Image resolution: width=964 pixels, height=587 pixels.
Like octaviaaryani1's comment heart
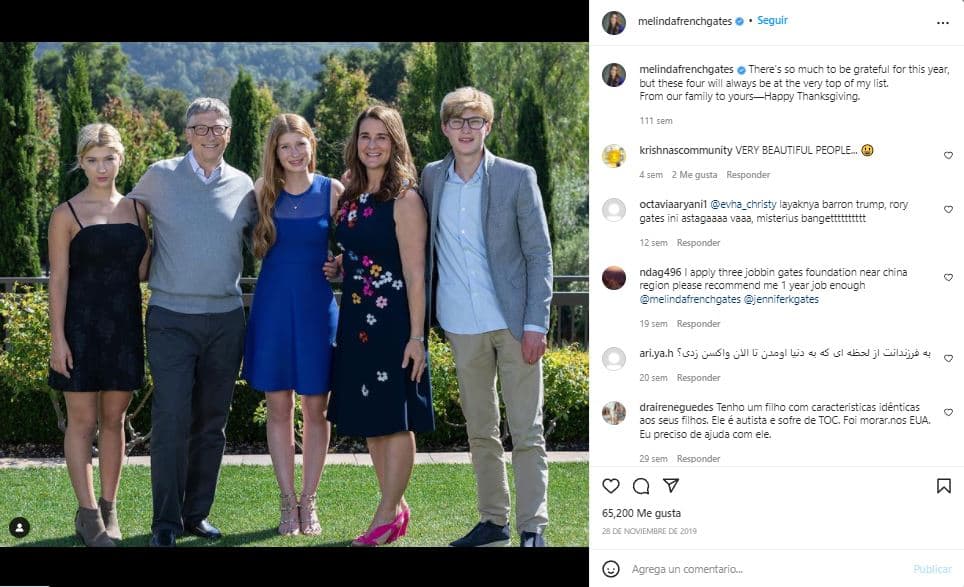[x=948, y=210]
